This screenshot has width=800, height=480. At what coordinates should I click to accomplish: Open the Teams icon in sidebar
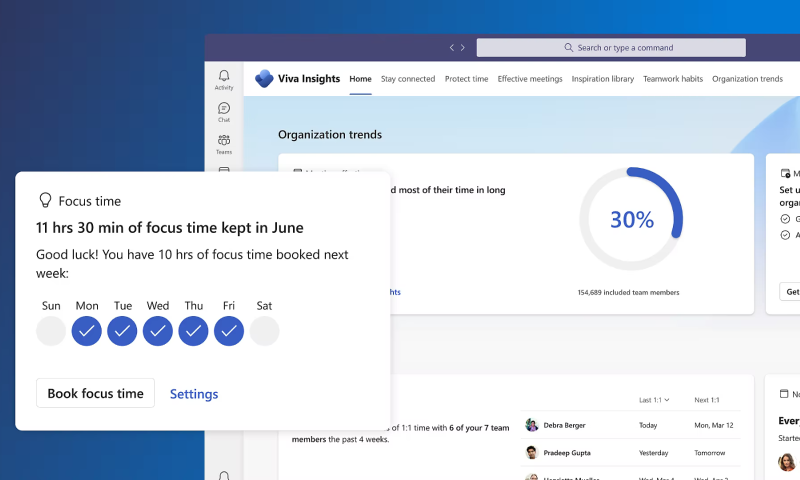tap(223, 140)
